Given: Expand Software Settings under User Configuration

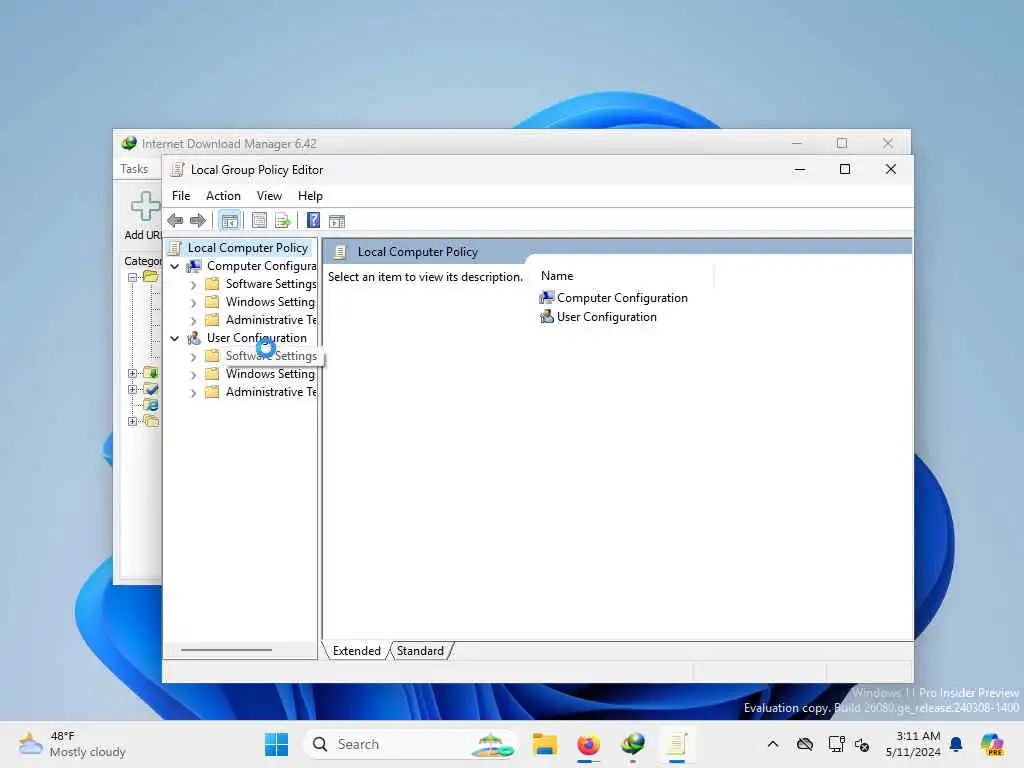Looking at the screenshot, I should [x=193, y=357].
